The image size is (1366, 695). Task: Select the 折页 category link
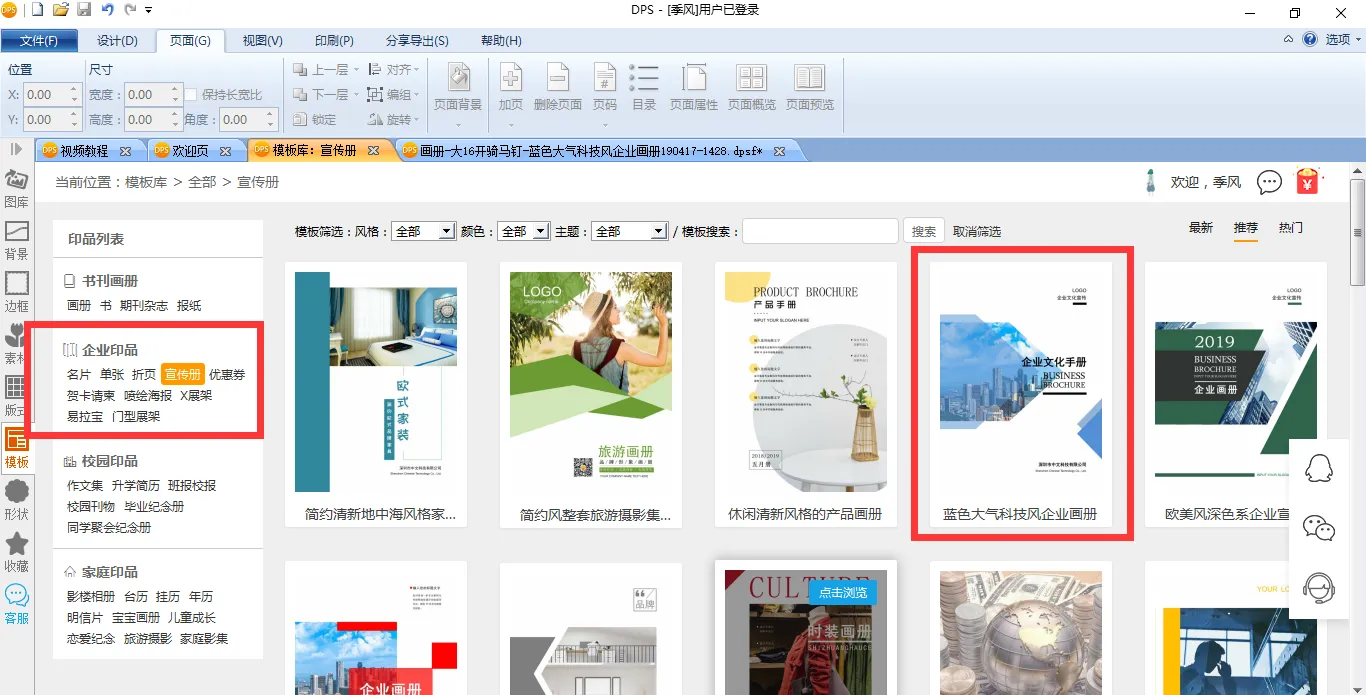pyautogui.click(x=144, y=374)
